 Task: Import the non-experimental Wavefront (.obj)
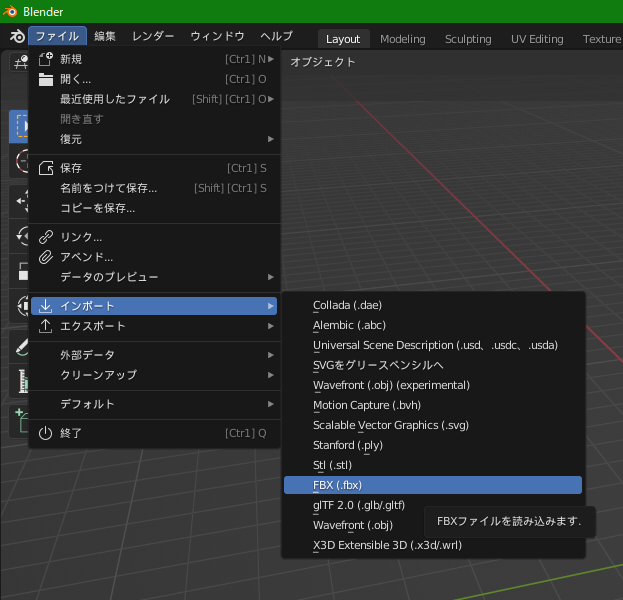point(353,525)
